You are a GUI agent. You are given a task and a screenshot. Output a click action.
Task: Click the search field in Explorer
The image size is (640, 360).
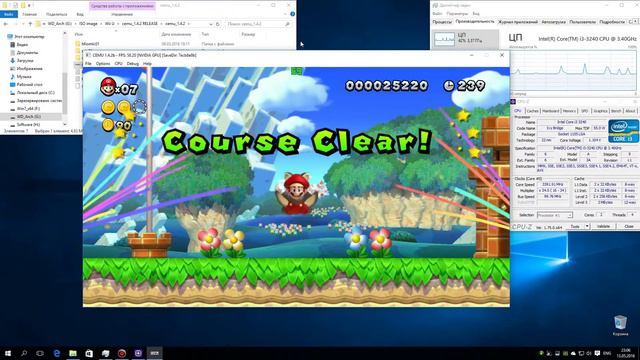click(x=258, y=24)
